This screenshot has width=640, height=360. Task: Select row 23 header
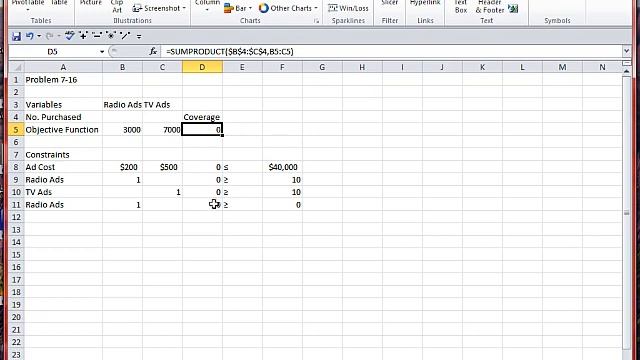tap(16, 355)
